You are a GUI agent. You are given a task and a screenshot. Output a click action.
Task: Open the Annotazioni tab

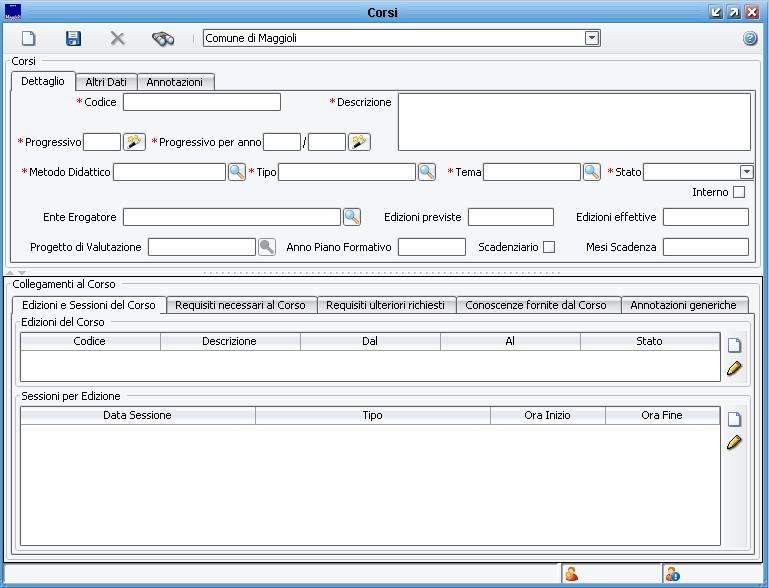(174, 82)
